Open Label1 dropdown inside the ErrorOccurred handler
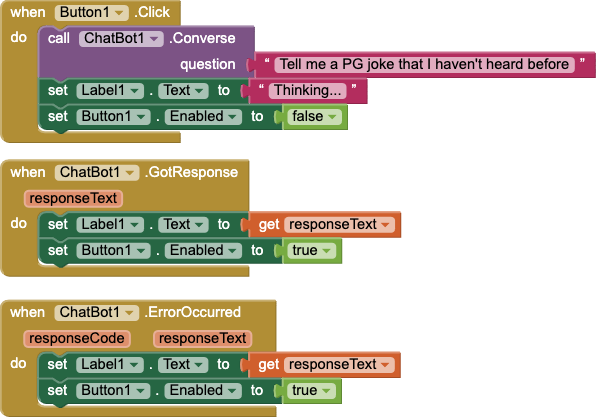This screenshot has height=417, width=596. tap(109, 365)
